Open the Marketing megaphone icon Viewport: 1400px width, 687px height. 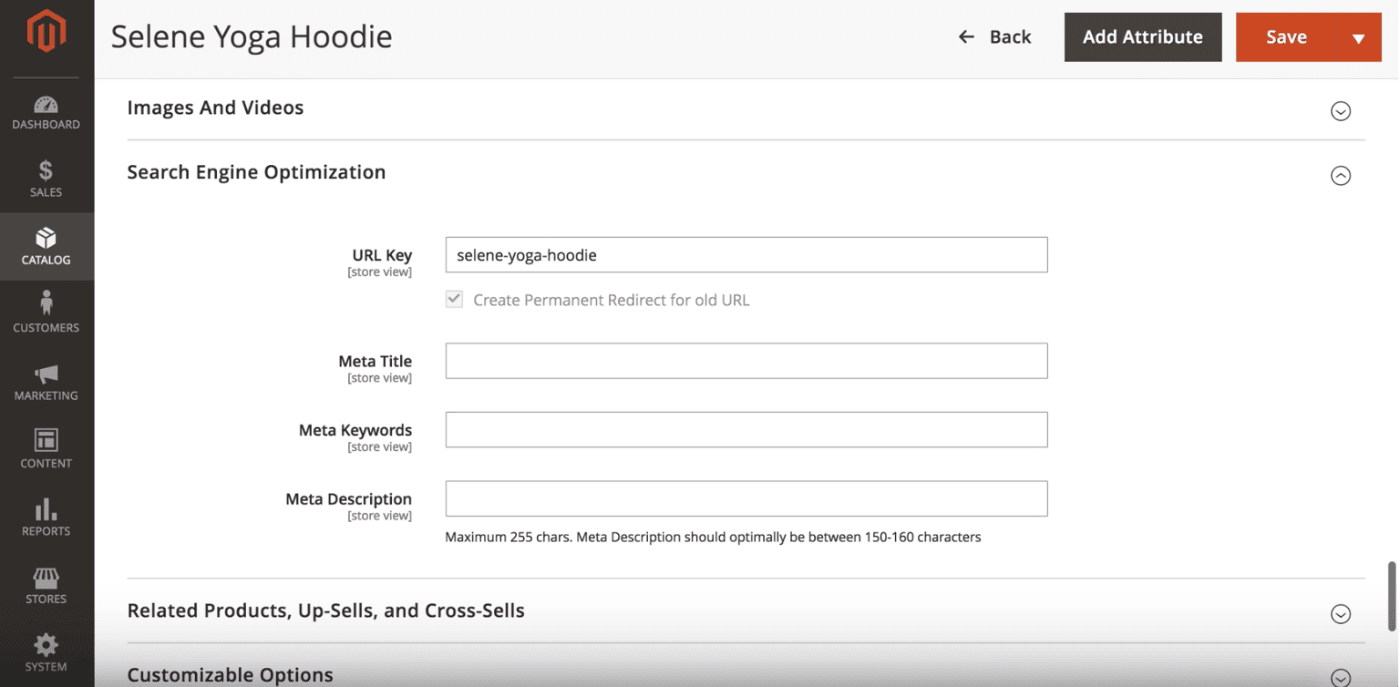pyautogui.click(x=46, y=374)
